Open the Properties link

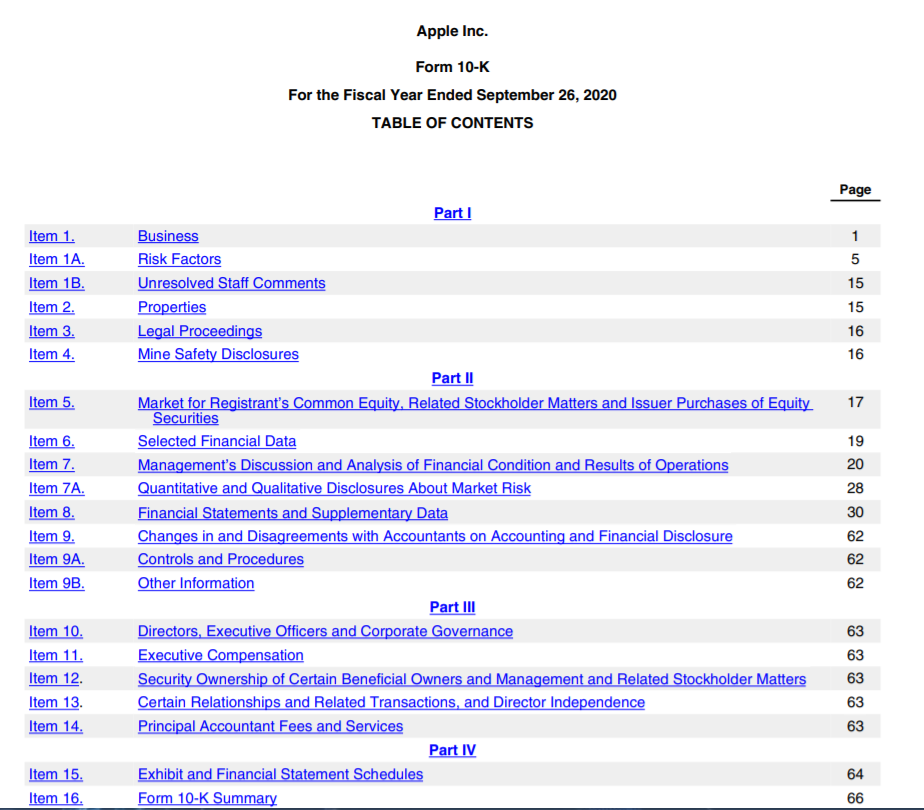pyautogui.click(x=171, y=307)
